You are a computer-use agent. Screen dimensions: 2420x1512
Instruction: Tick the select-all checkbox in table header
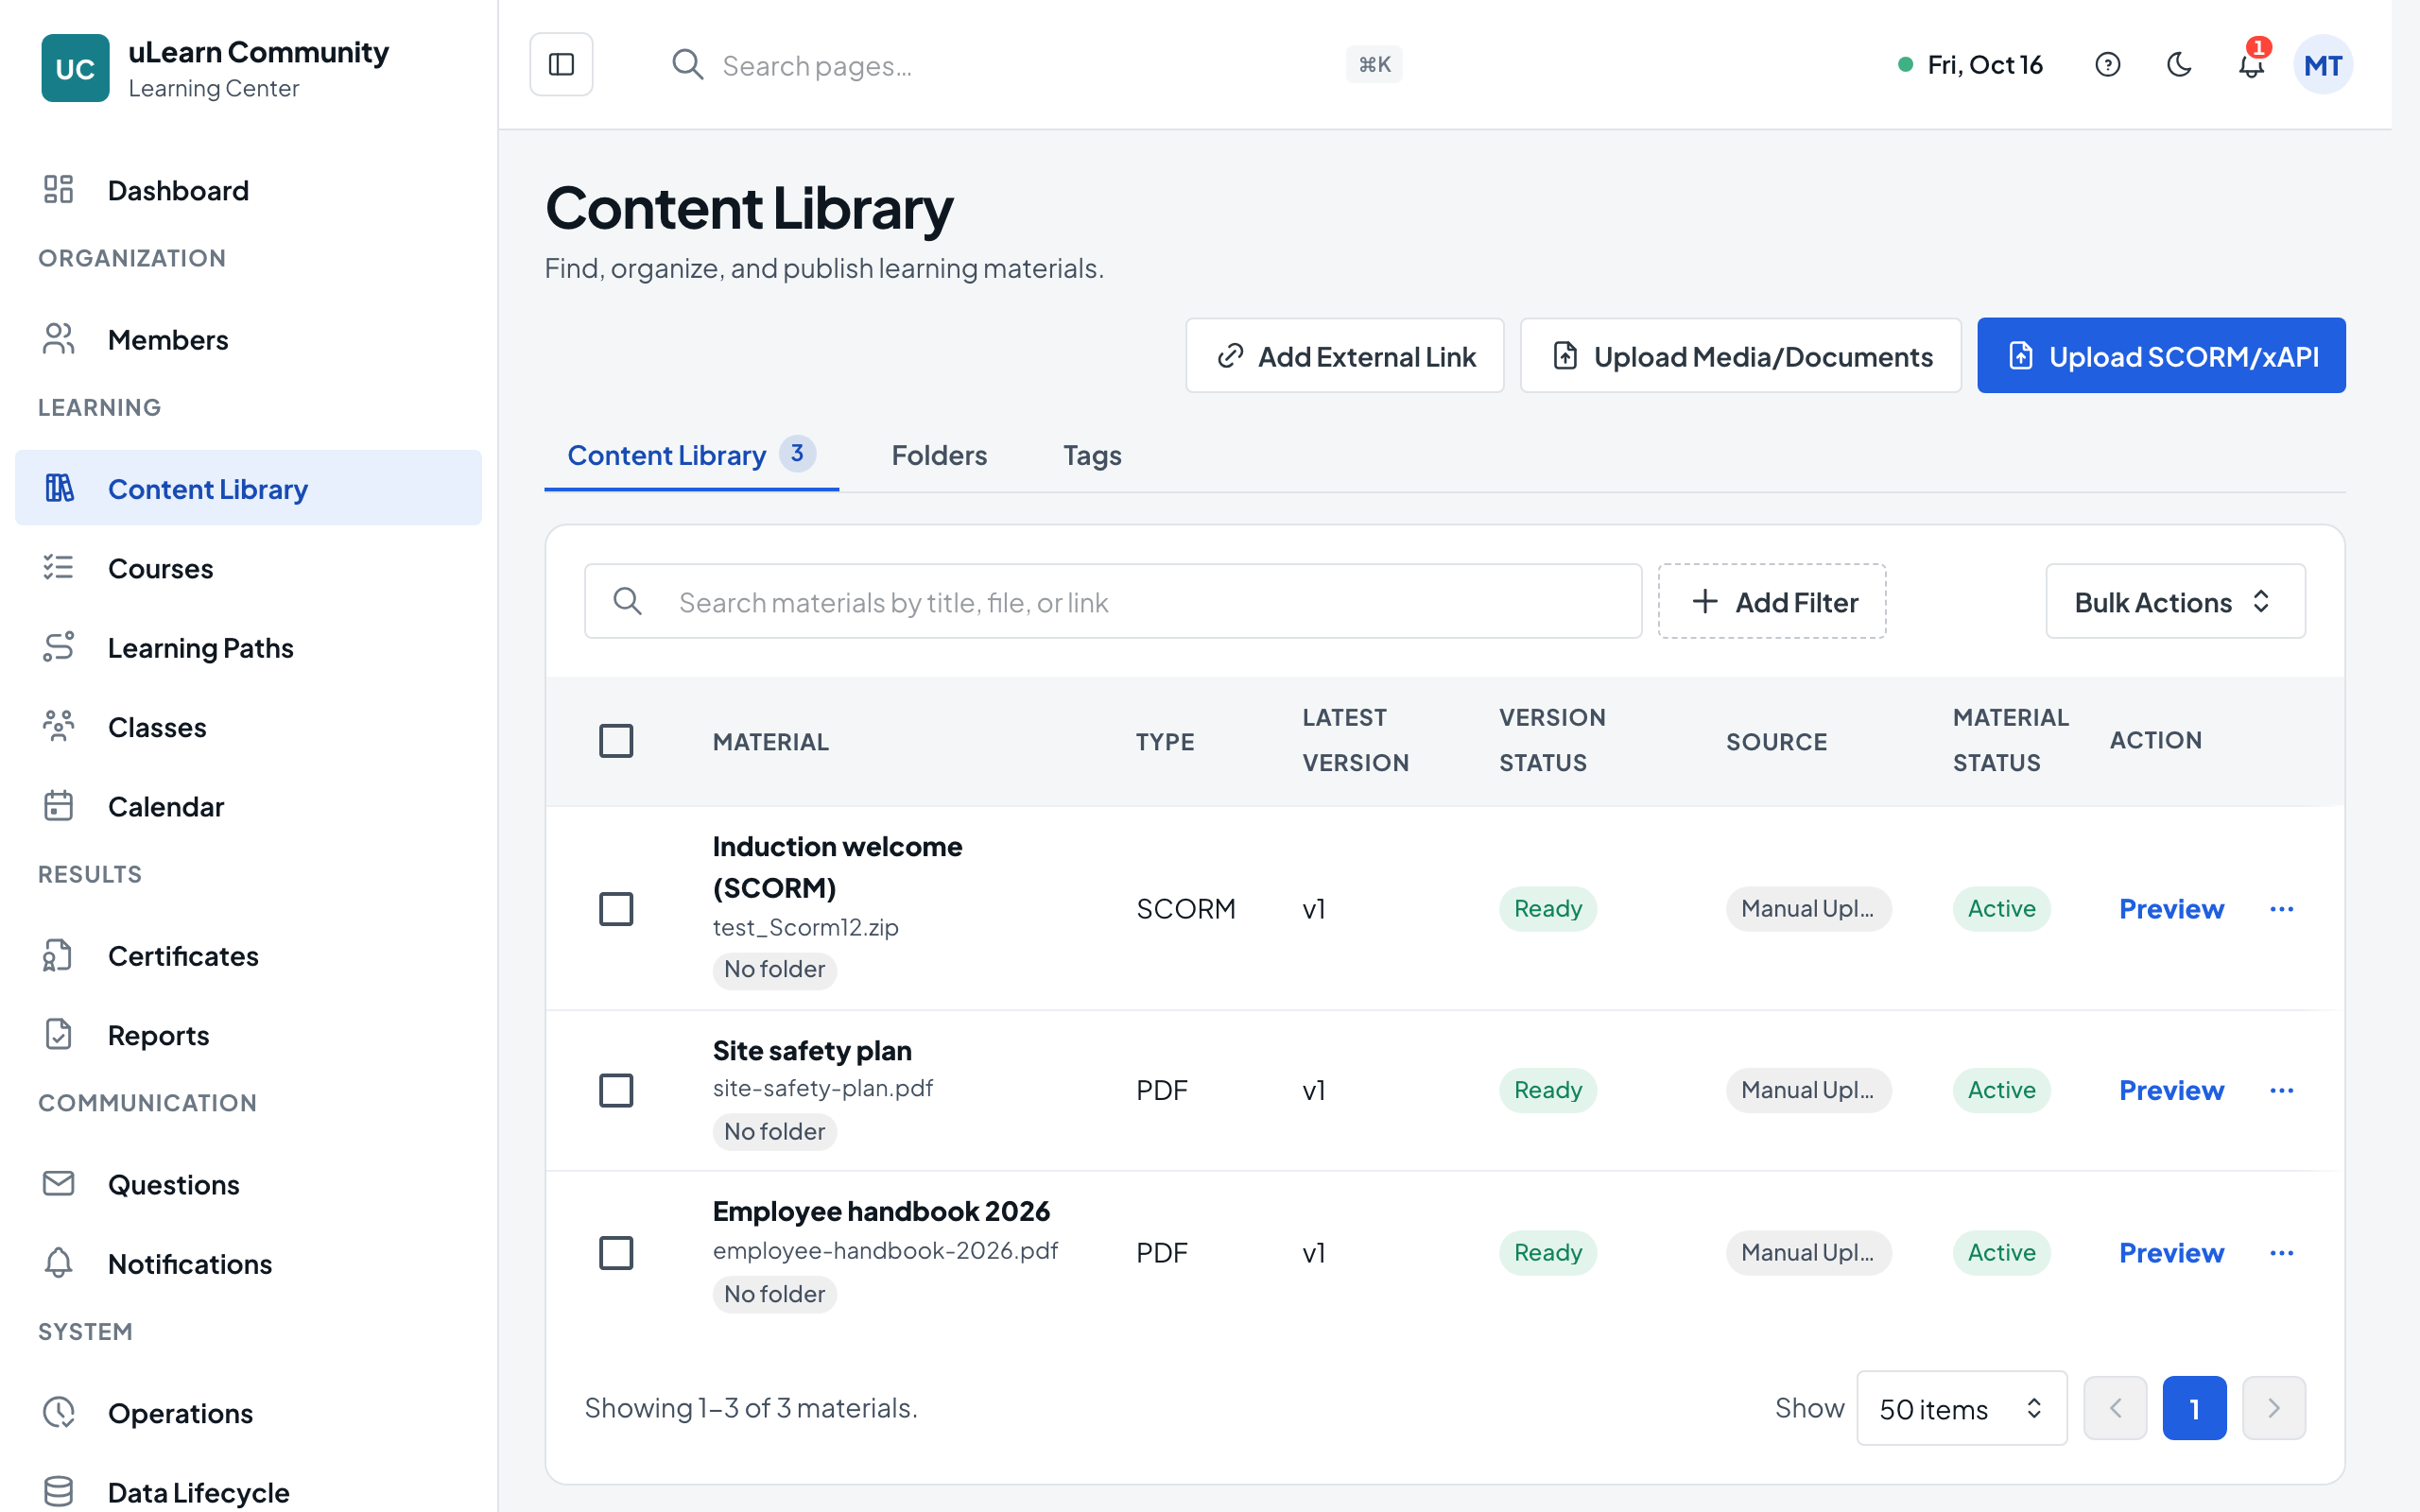[x=616, y=741]
